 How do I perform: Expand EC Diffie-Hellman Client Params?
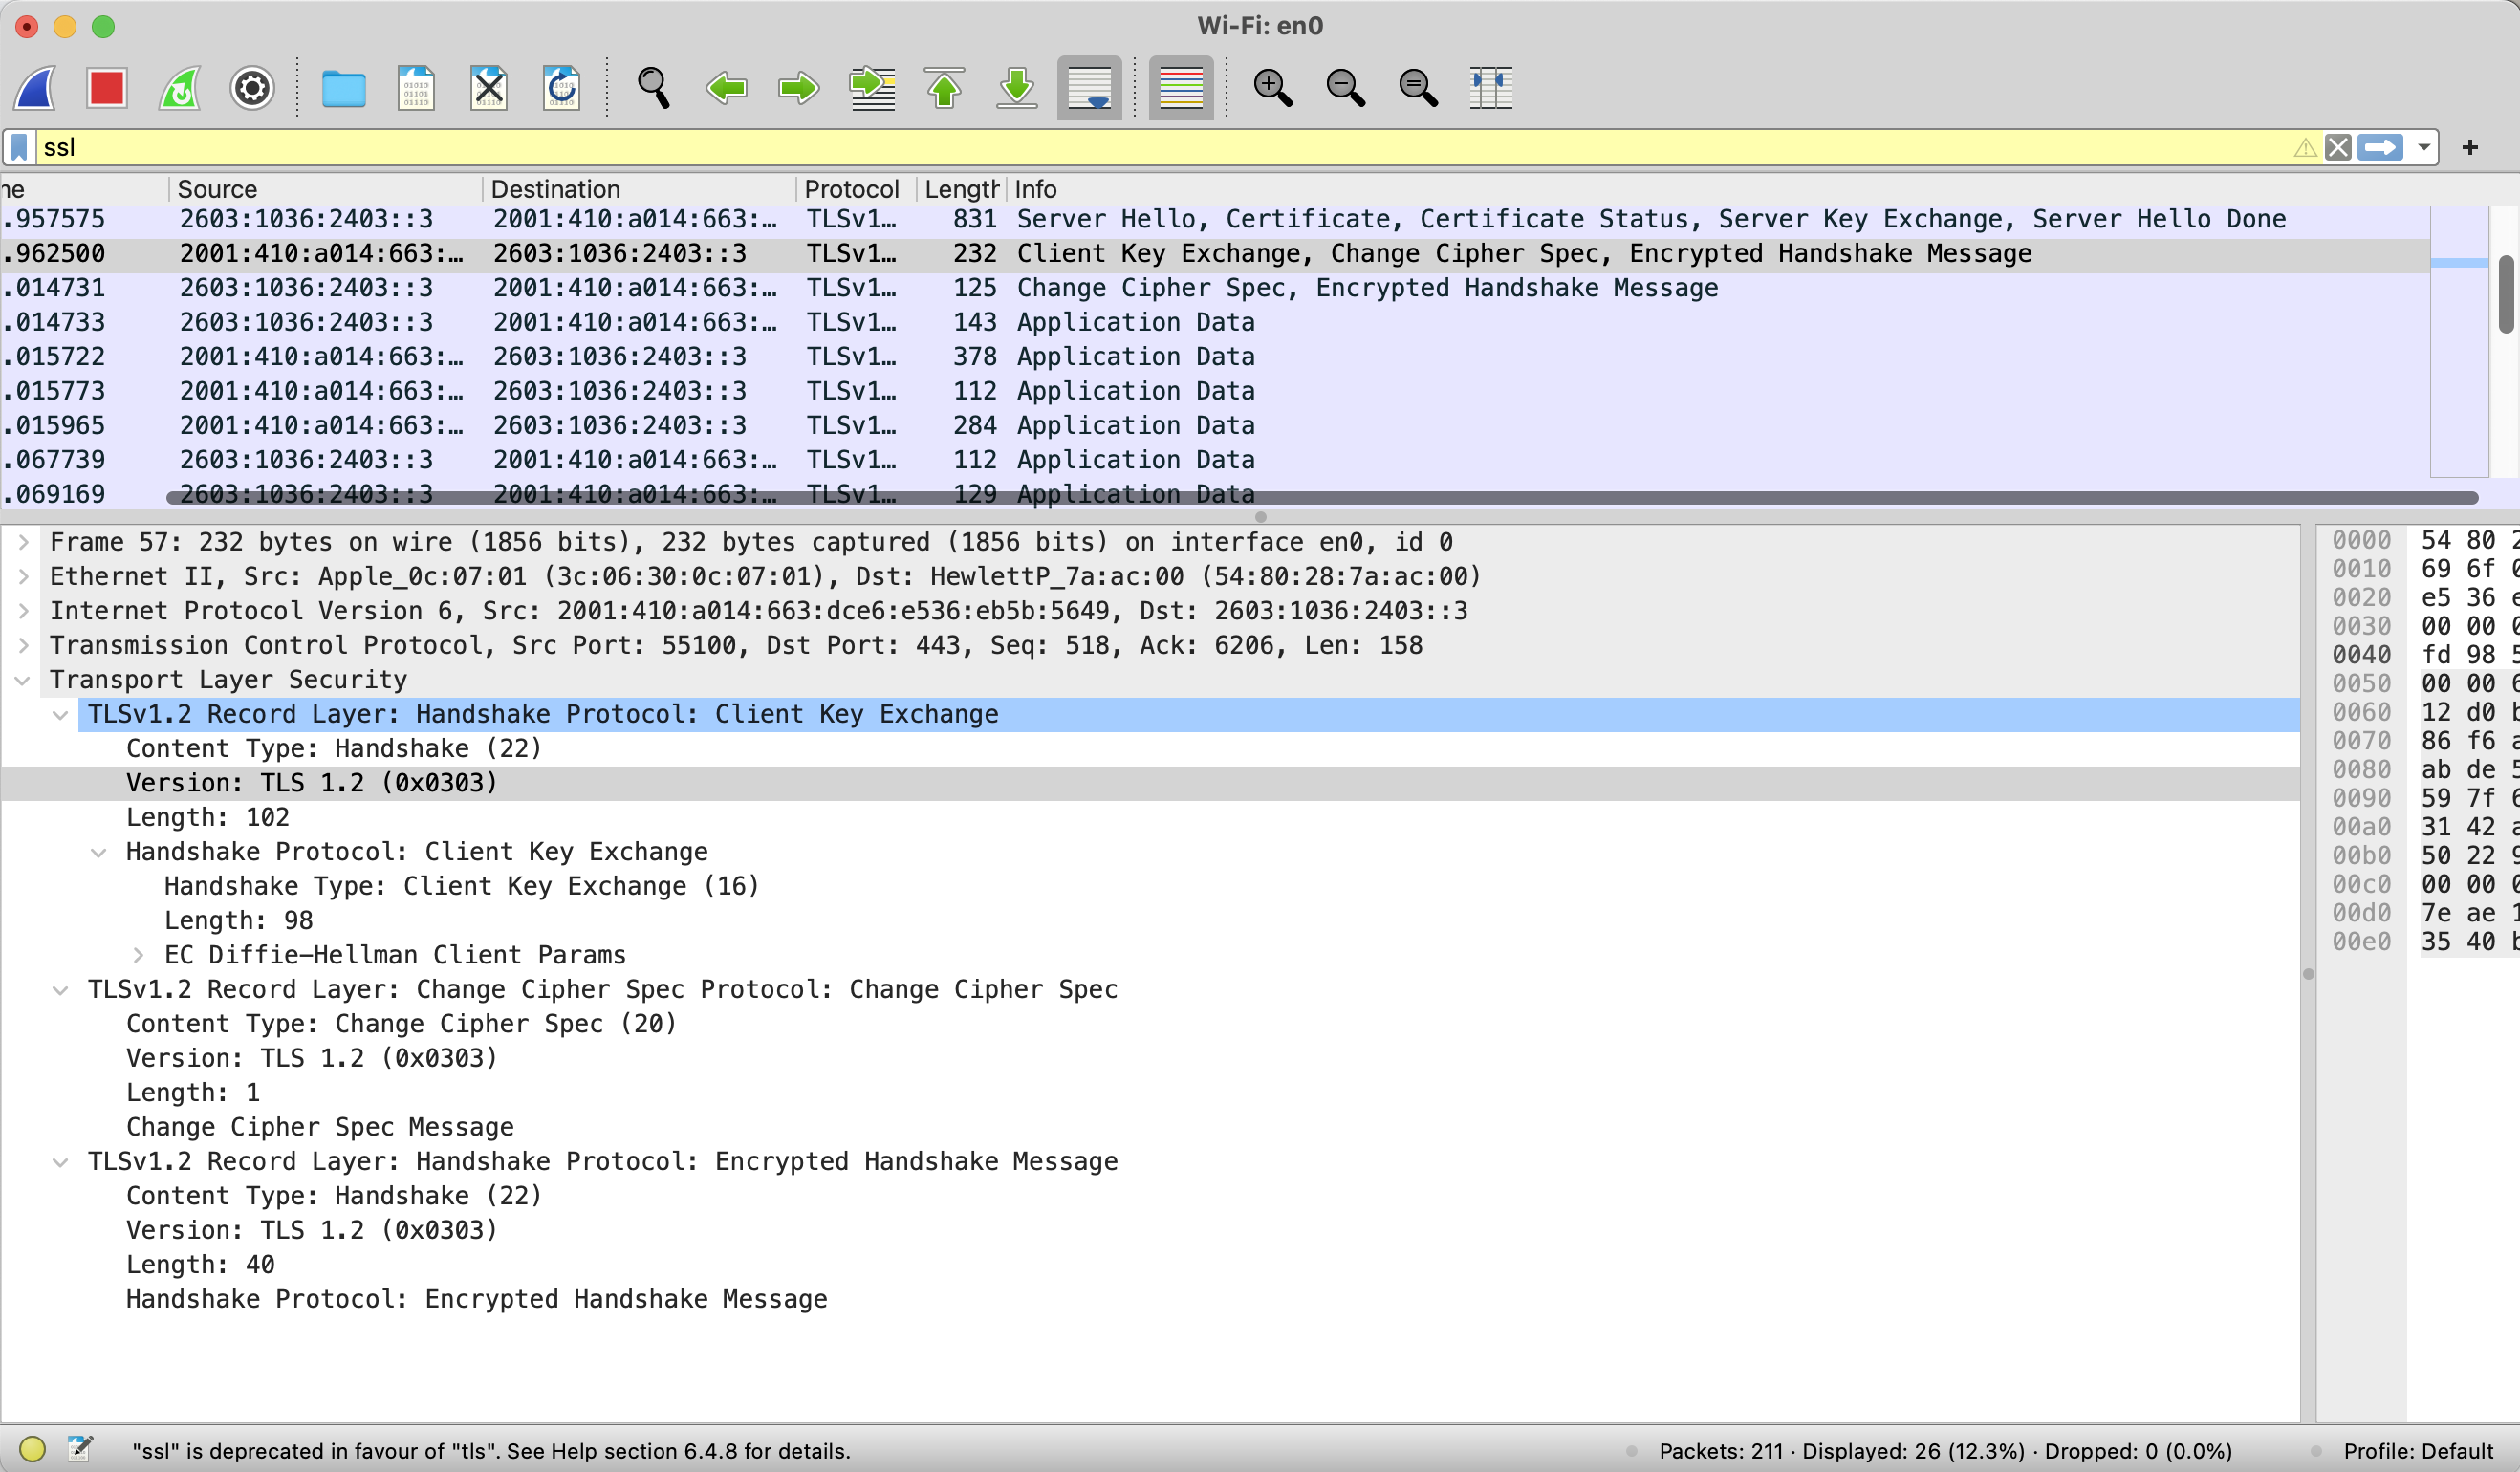click(138, 955)
